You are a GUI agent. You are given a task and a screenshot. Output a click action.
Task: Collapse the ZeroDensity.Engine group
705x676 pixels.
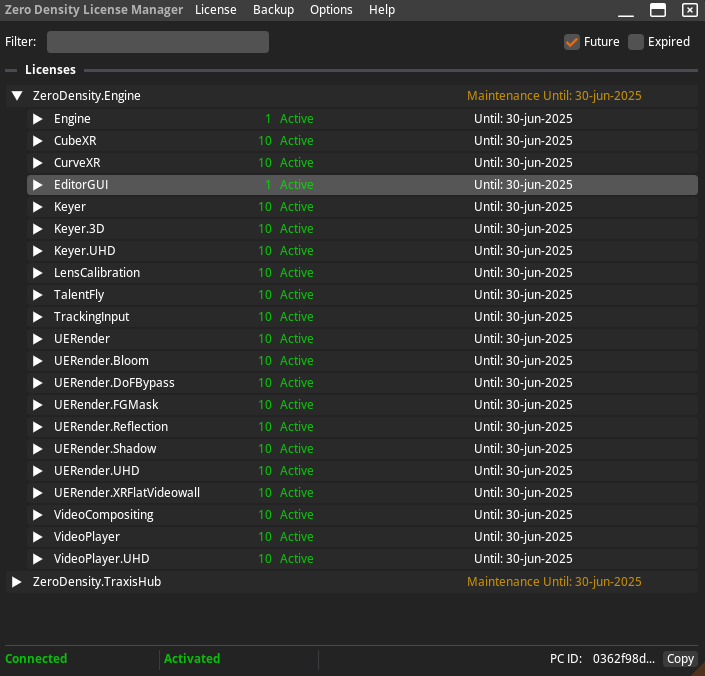(x=17, y=96)
